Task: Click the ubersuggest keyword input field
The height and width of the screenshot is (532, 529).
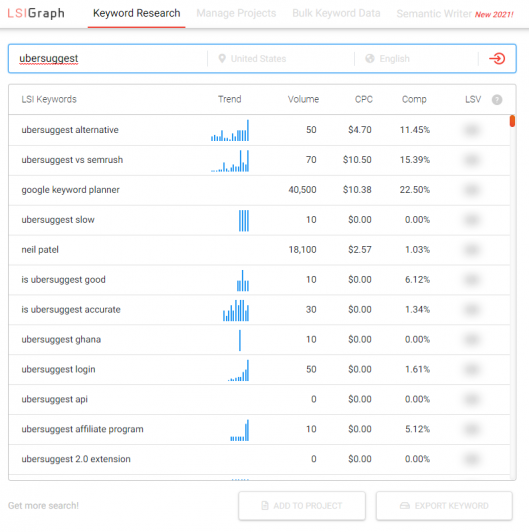Action: [x=108, y=58]
